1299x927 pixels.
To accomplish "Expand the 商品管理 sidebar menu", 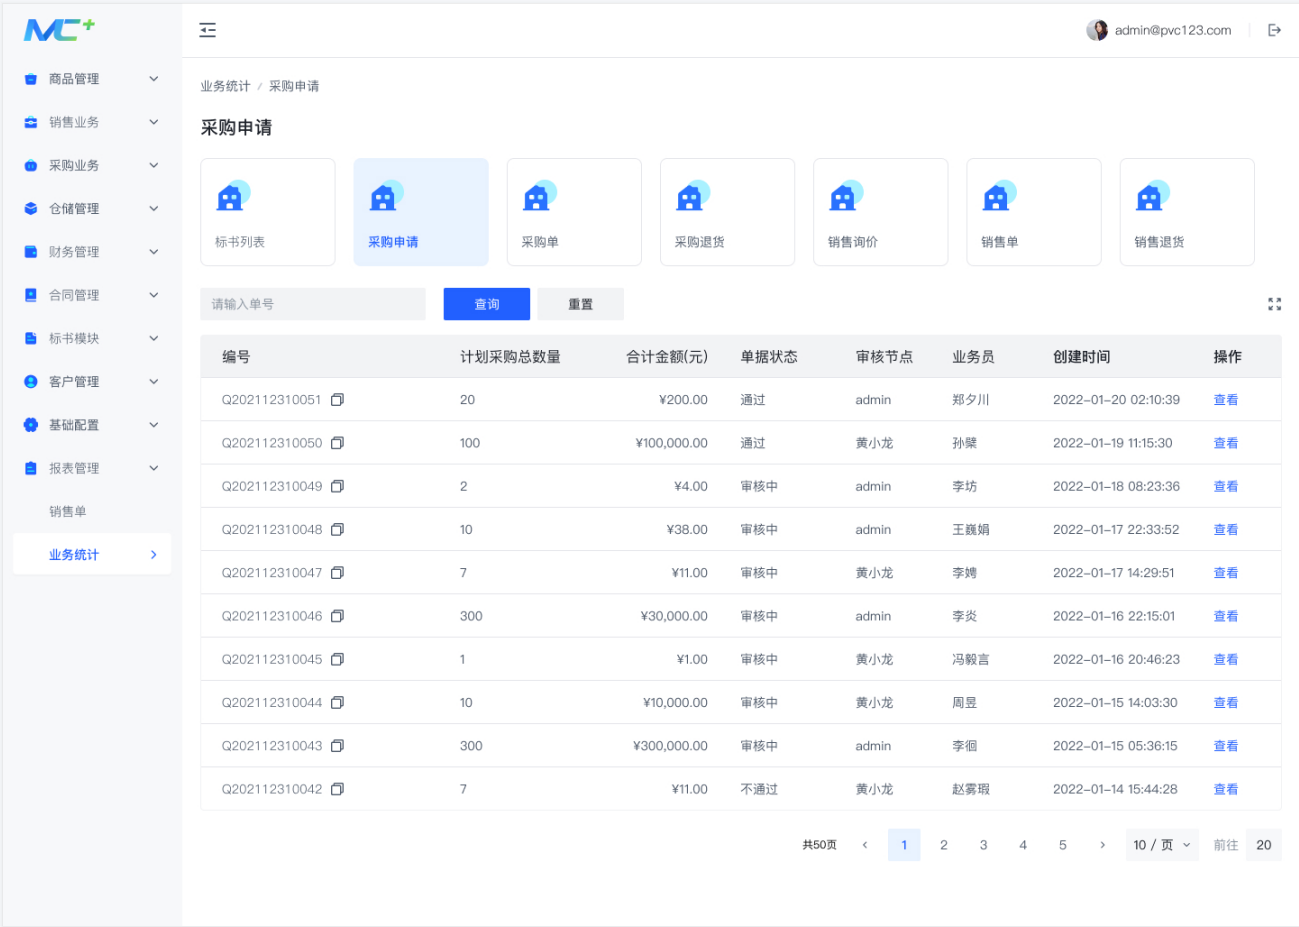I will pyautogui.click(x=92, y=79).
